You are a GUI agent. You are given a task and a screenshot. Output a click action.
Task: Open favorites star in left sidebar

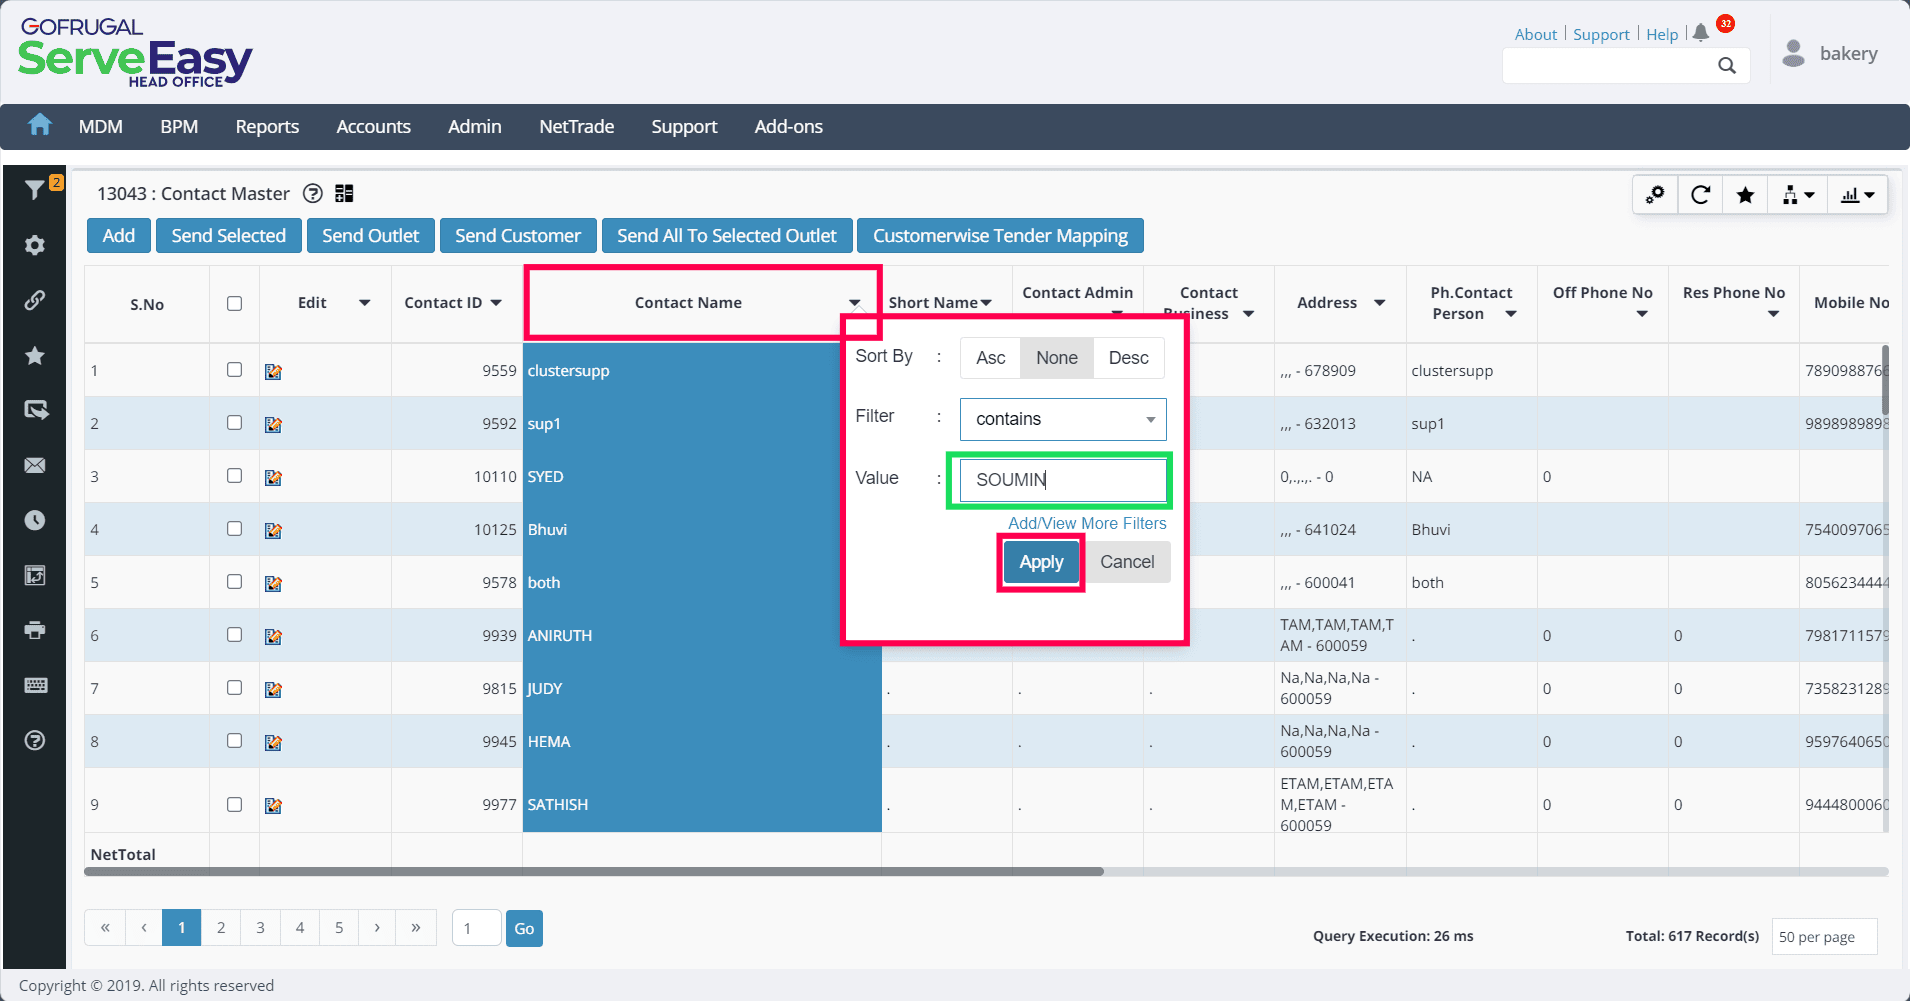pos(35,355)
